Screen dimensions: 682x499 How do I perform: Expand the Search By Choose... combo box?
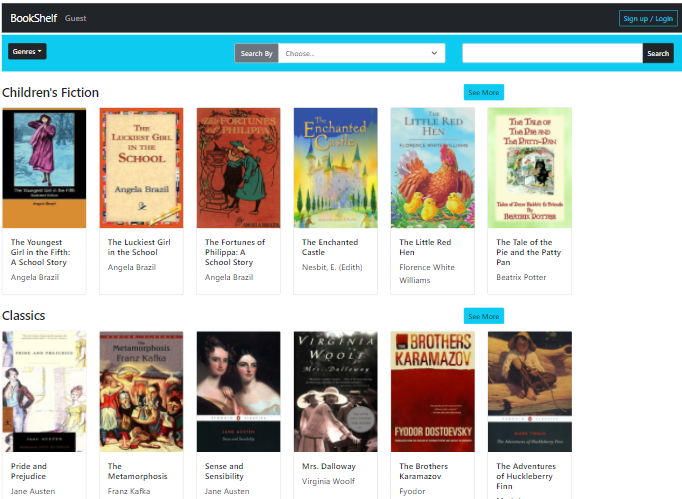click(x=361, y=53)
